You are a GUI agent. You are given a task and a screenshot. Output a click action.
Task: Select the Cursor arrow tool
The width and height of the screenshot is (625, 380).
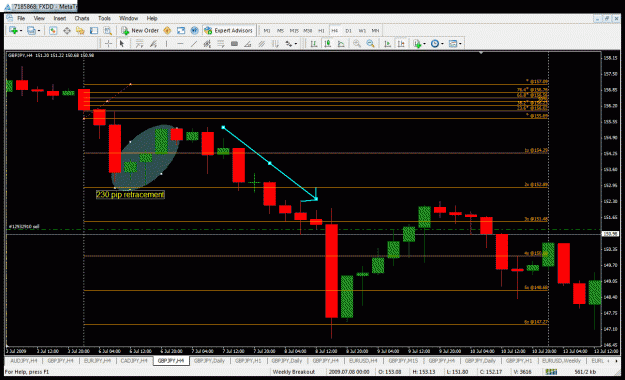pyautogui.click(x=122, y=43)
